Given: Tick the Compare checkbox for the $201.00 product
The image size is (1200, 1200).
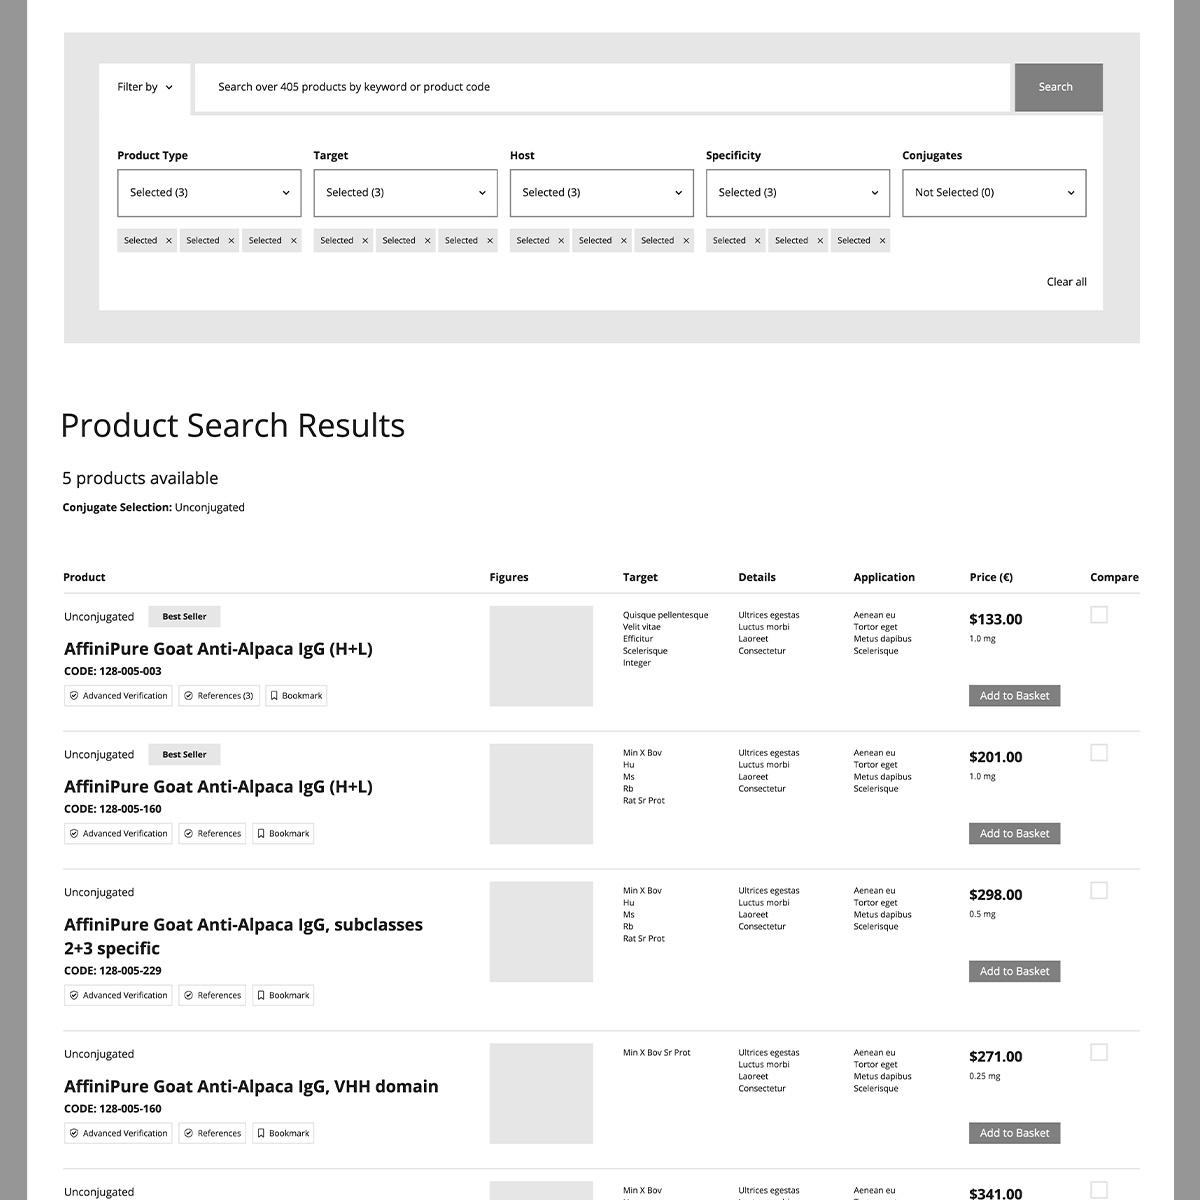Looking at the screenshot, I should [1099, 753].
